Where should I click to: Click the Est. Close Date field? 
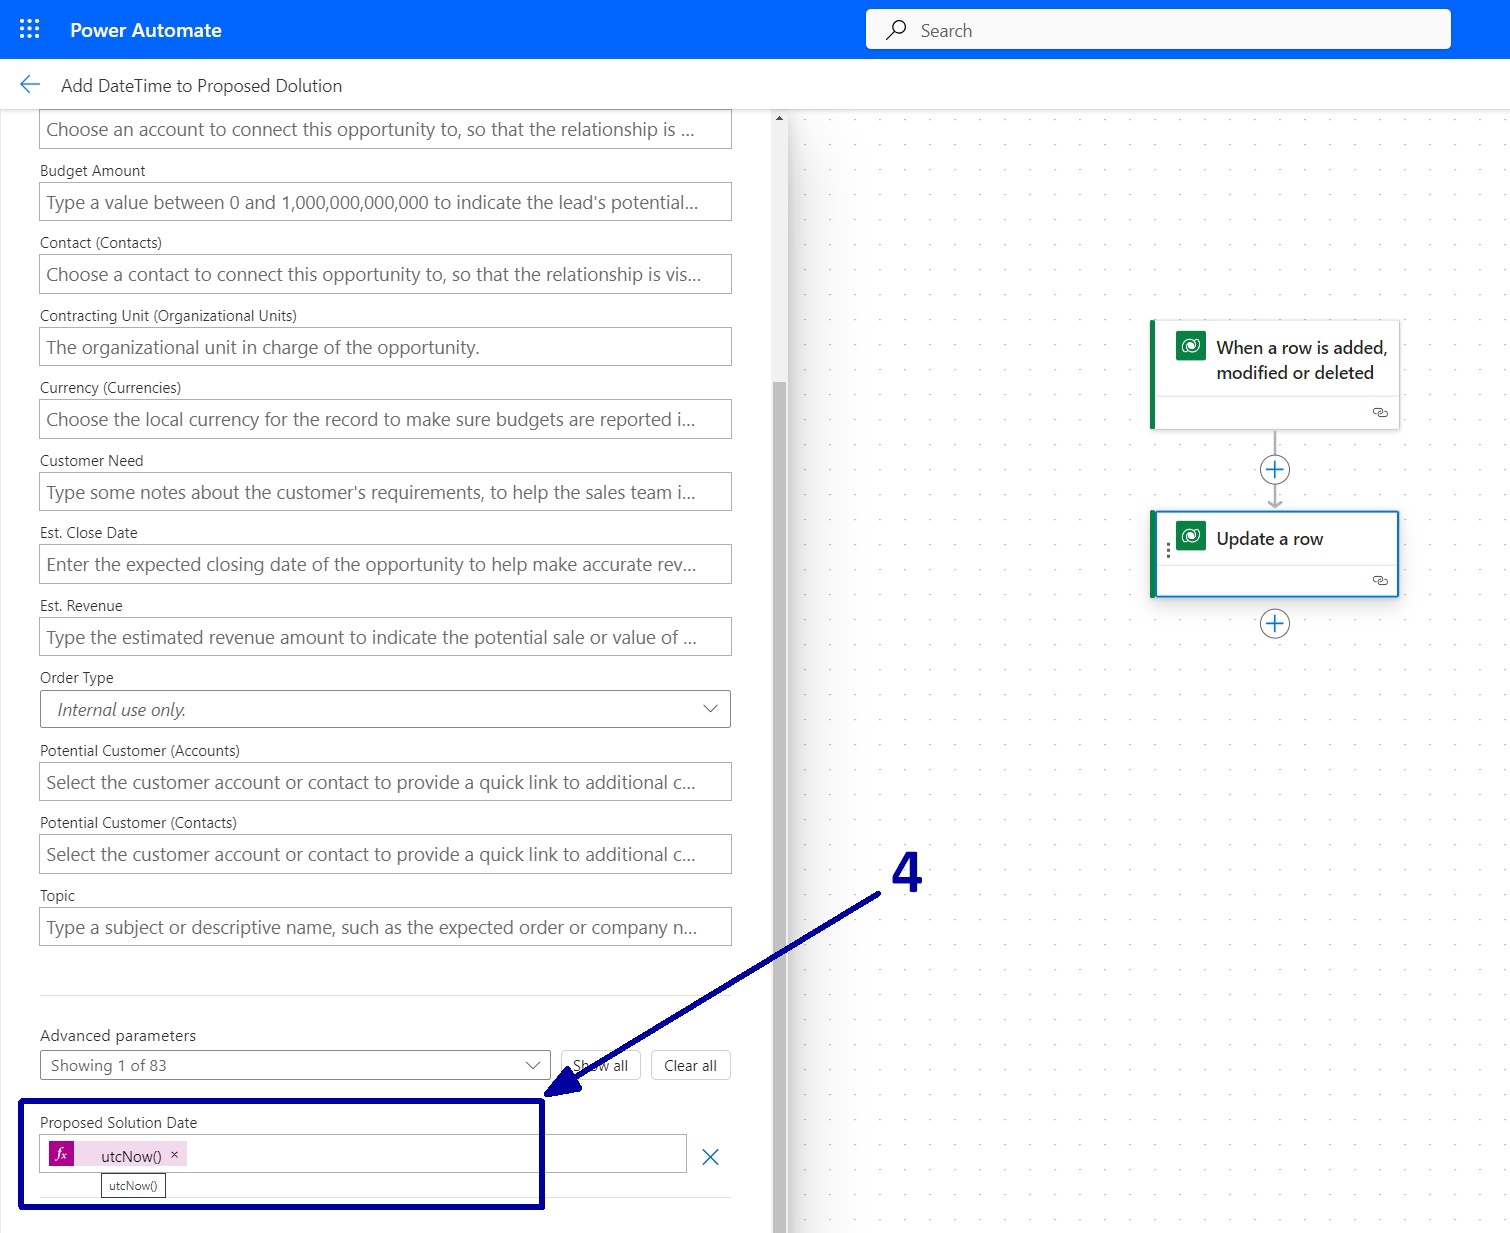click(x=385, y=564)
